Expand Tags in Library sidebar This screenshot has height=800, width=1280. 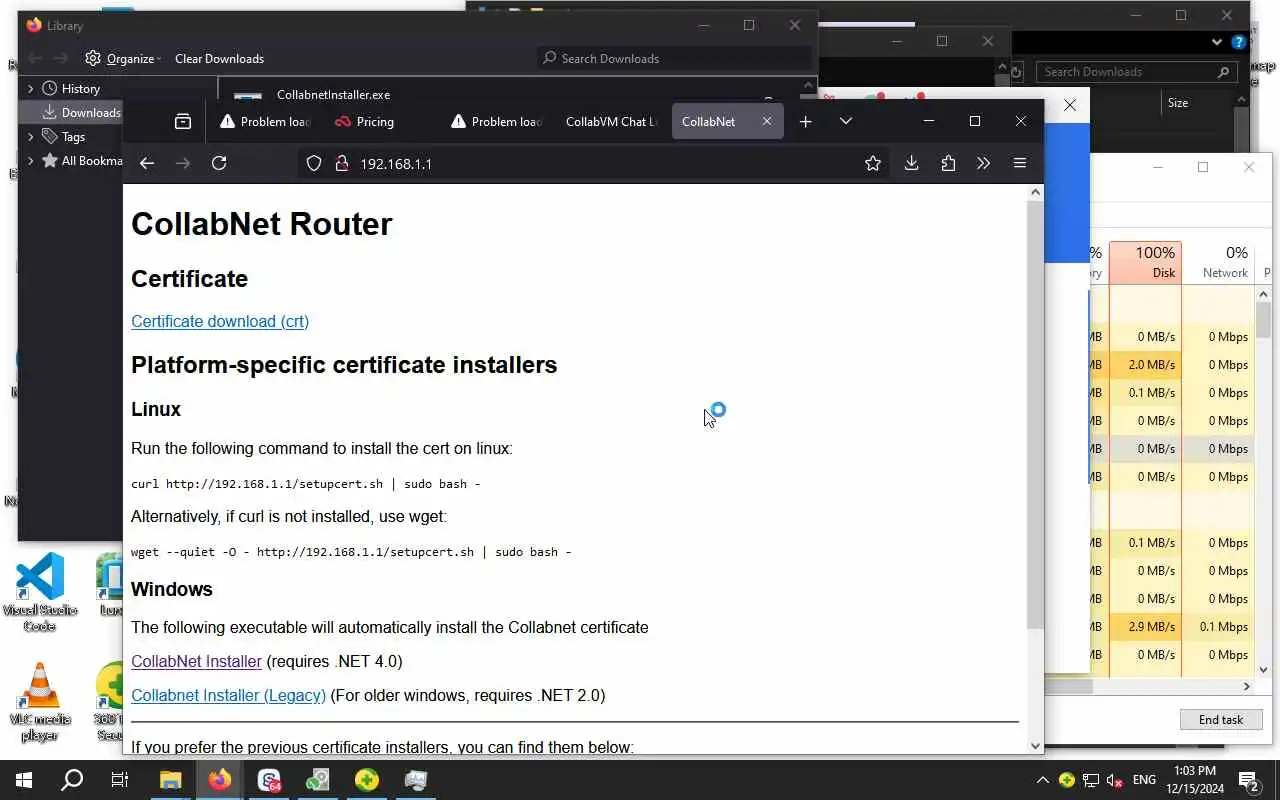tap(30, 136)
